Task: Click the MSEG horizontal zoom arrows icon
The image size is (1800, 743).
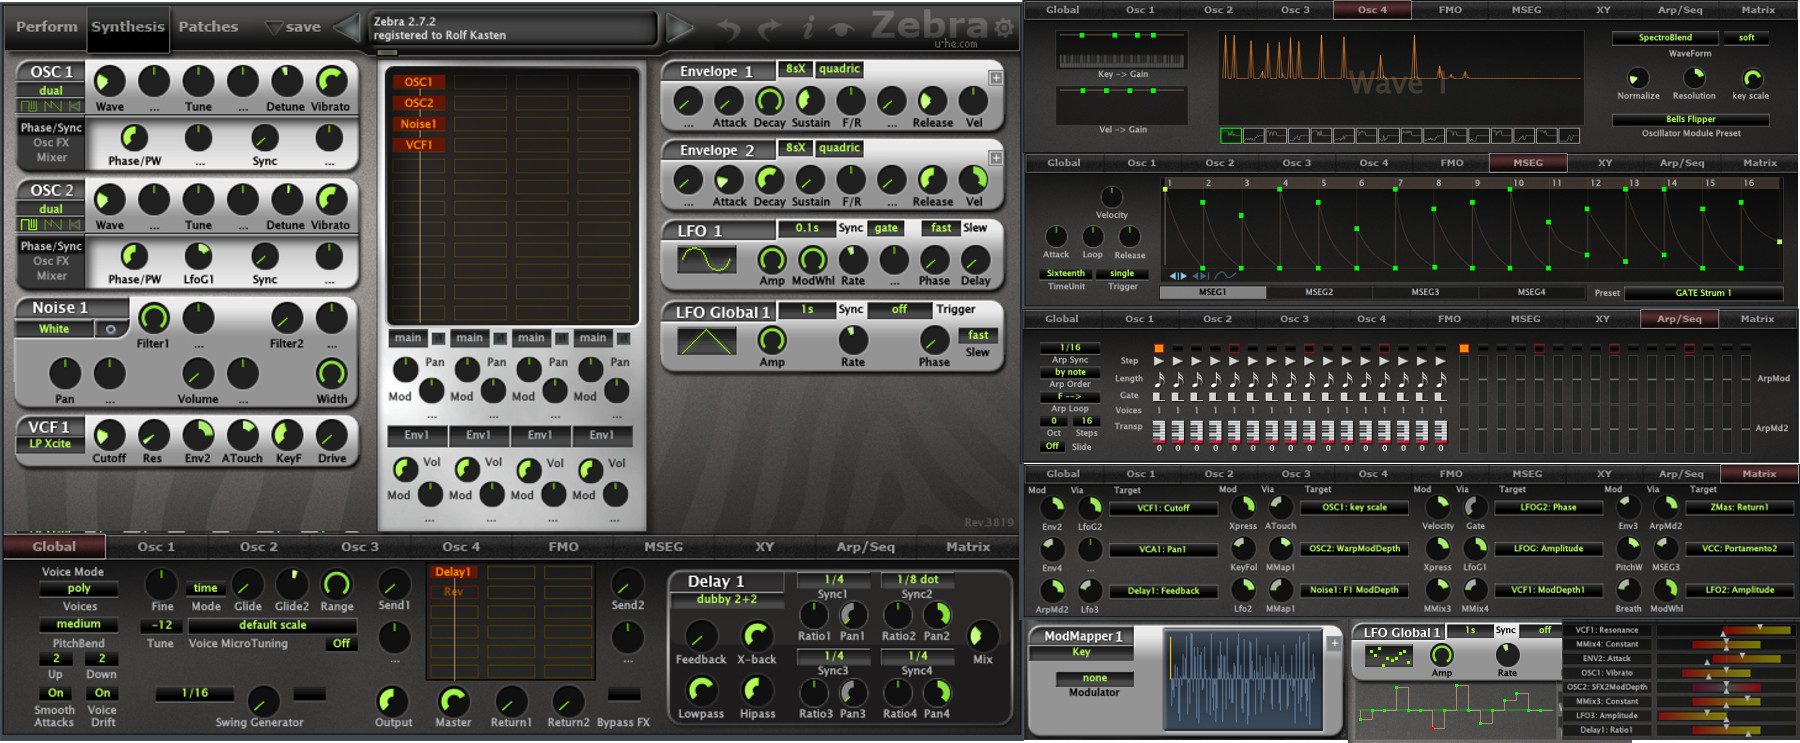Action: pyautogui.click(x=1178, y=275)
